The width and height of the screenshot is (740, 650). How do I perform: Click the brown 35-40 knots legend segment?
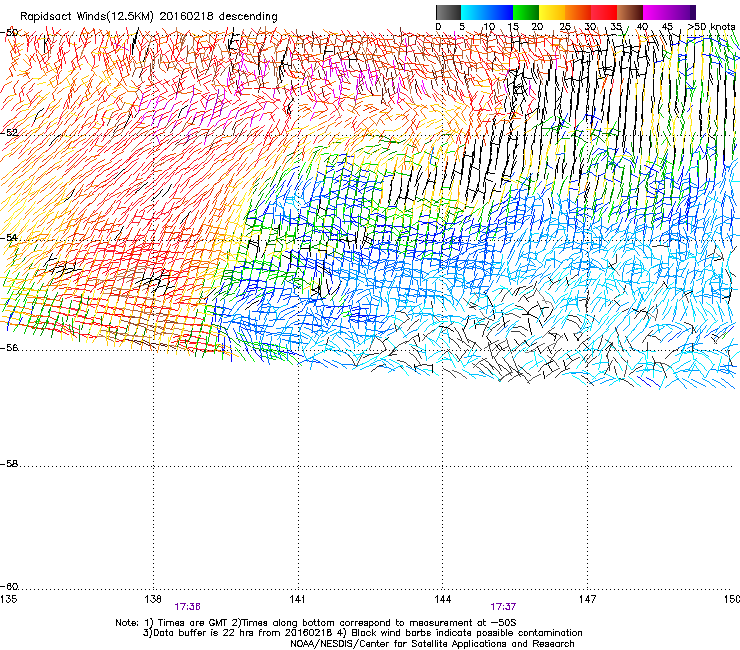click(630, 12)
